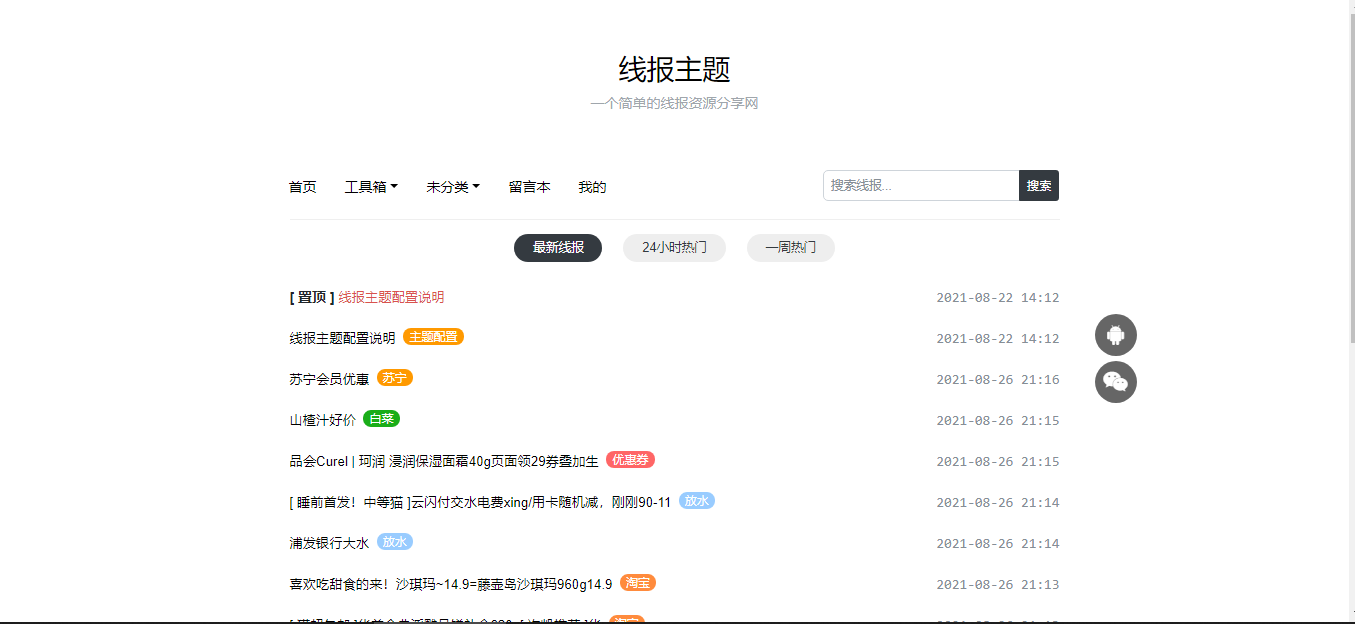Viewport: 1355px width, 624px height.
Task: Collapse the 工具箱 dropdown arrow
Action: (396, 185)
